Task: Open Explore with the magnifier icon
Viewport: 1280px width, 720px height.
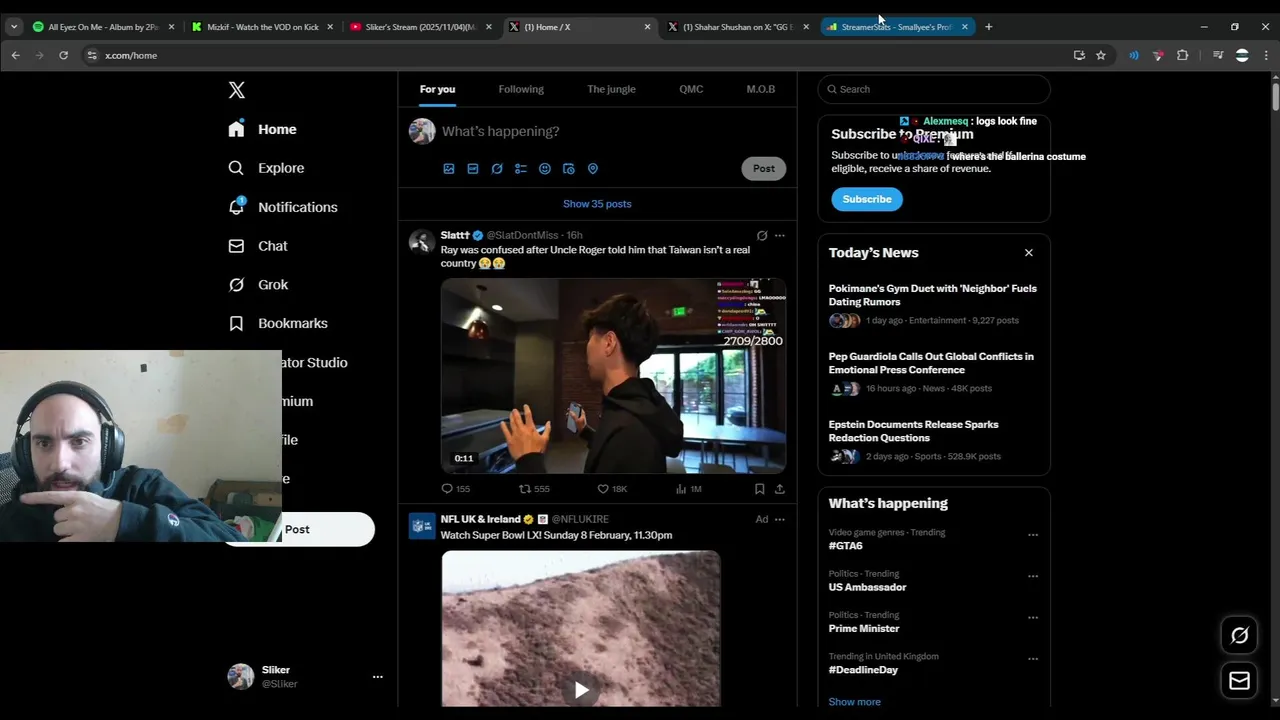Action: click(x=236, y=168)
